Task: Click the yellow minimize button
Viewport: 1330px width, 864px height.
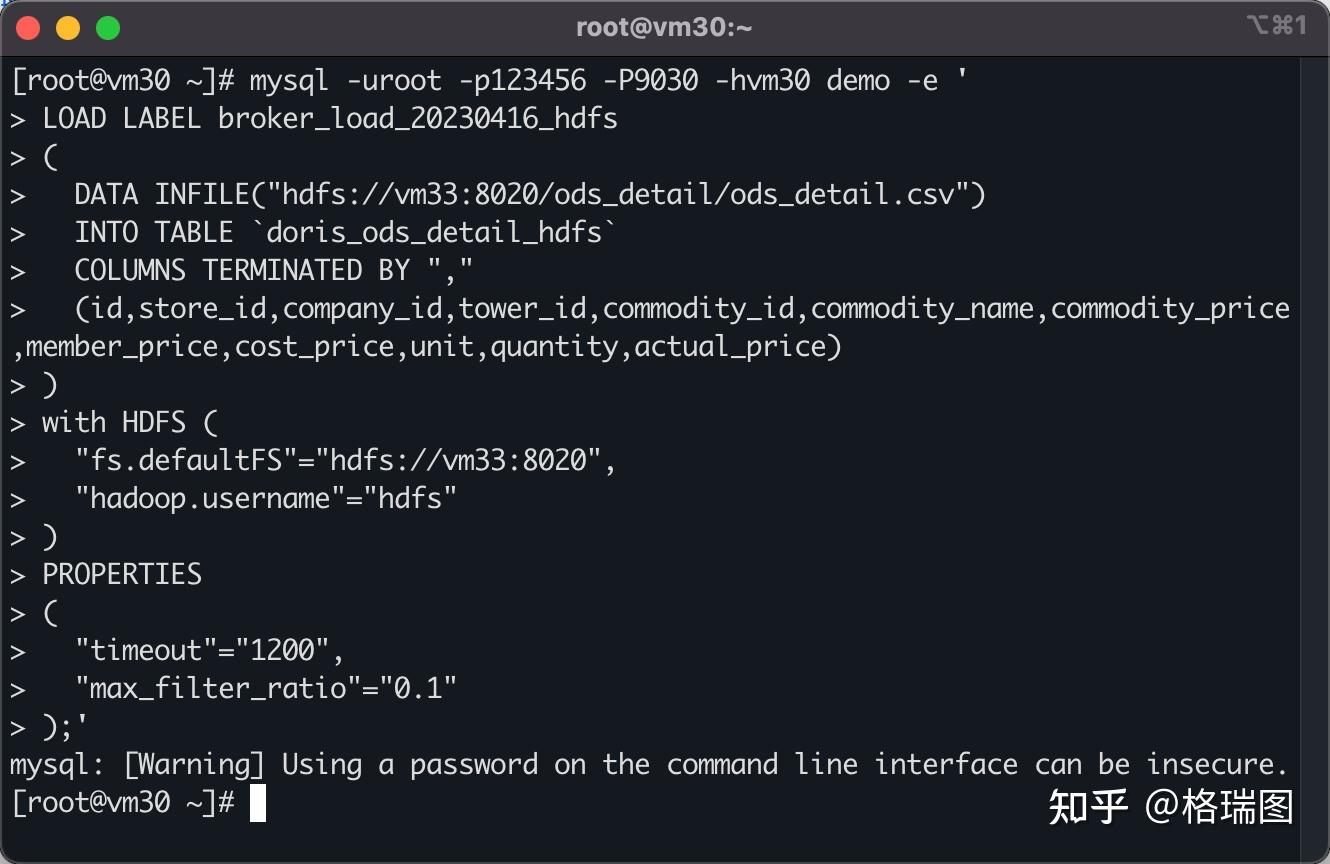Action: (x=65, y=27)
